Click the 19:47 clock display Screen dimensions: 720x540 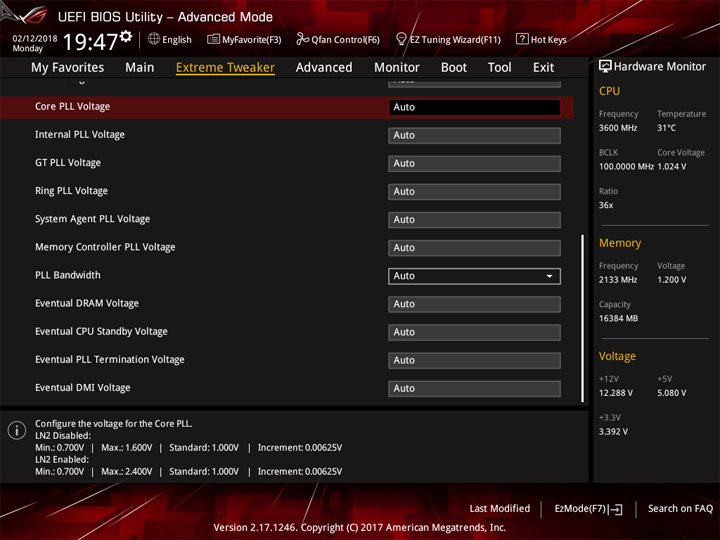[91, 42]
